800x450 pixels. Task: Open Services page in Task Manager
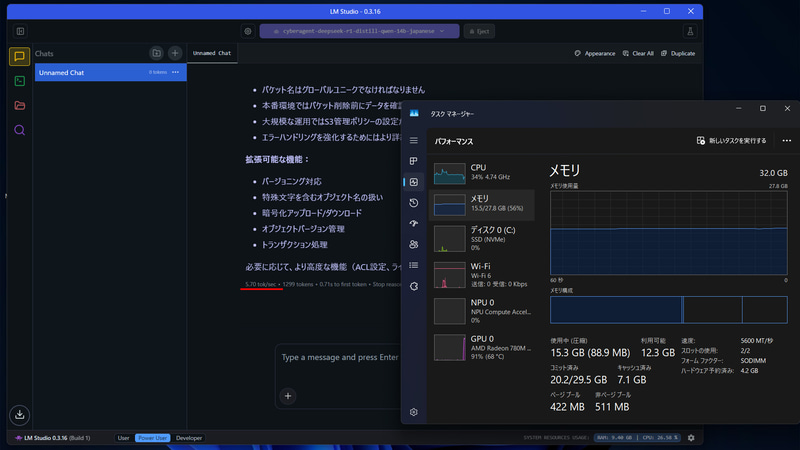click(414, 286)
